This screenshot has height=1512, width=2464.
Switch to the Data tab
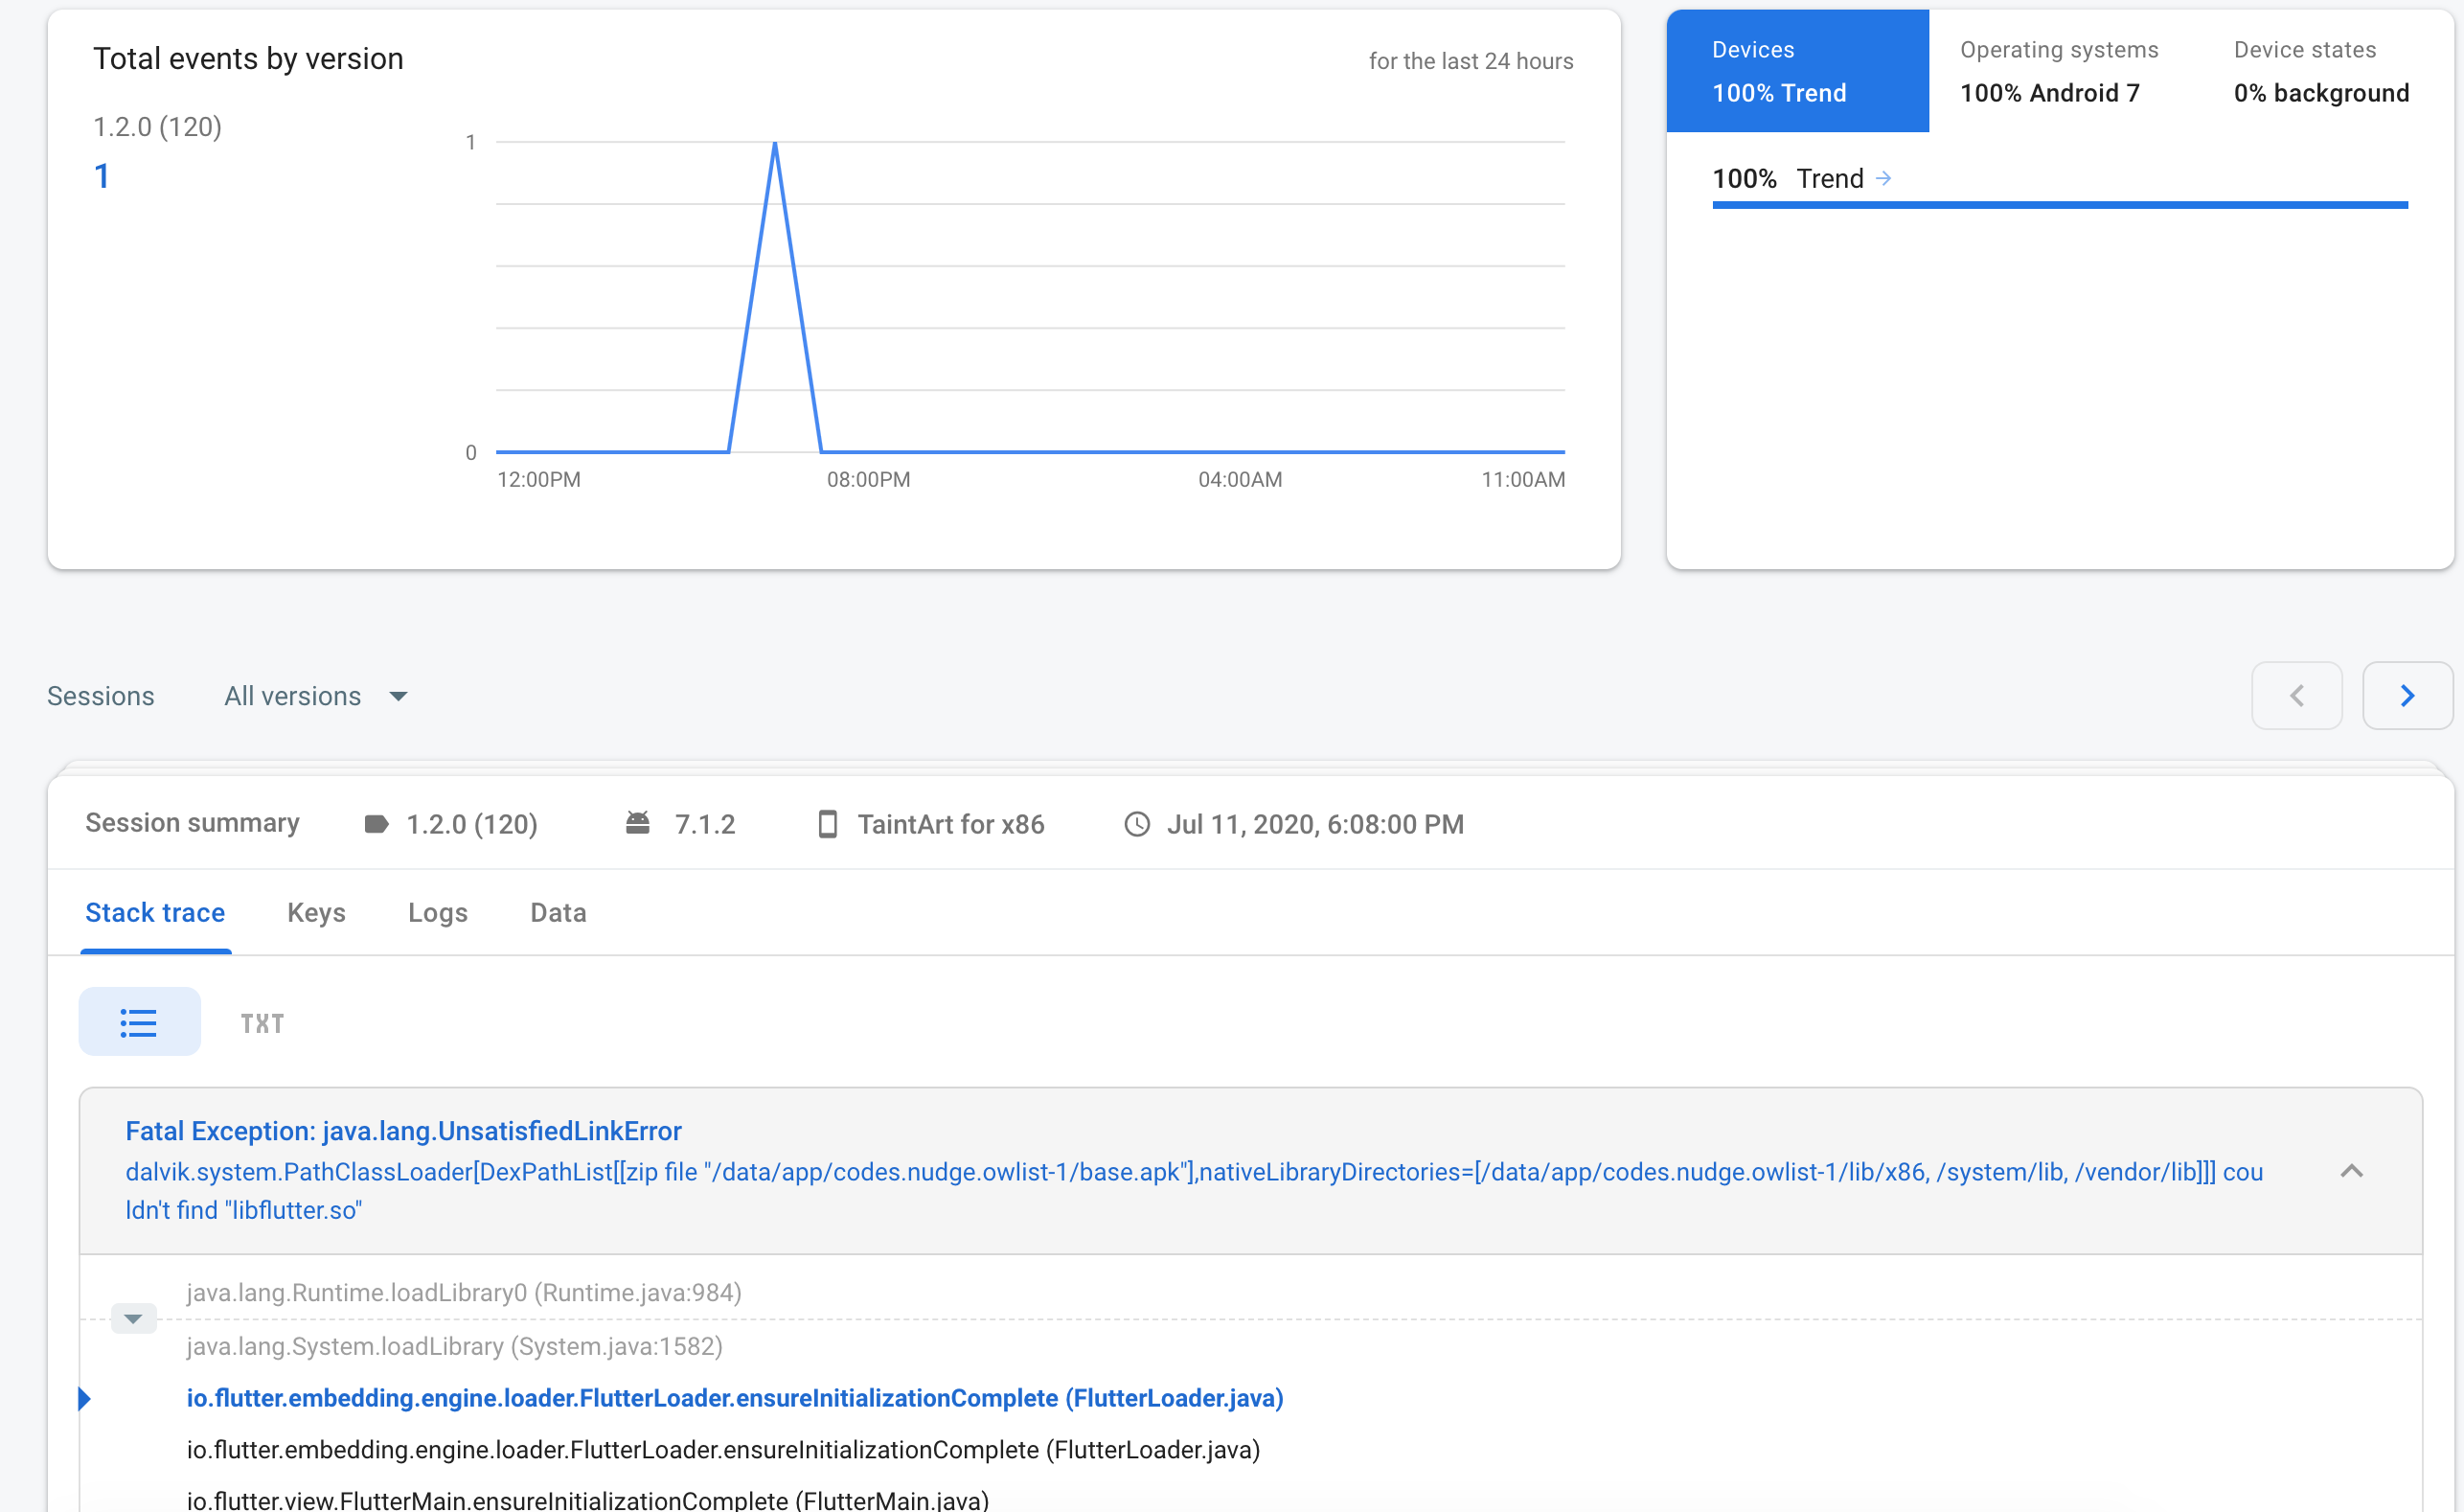pyautogui.click(x=558, y=913)
